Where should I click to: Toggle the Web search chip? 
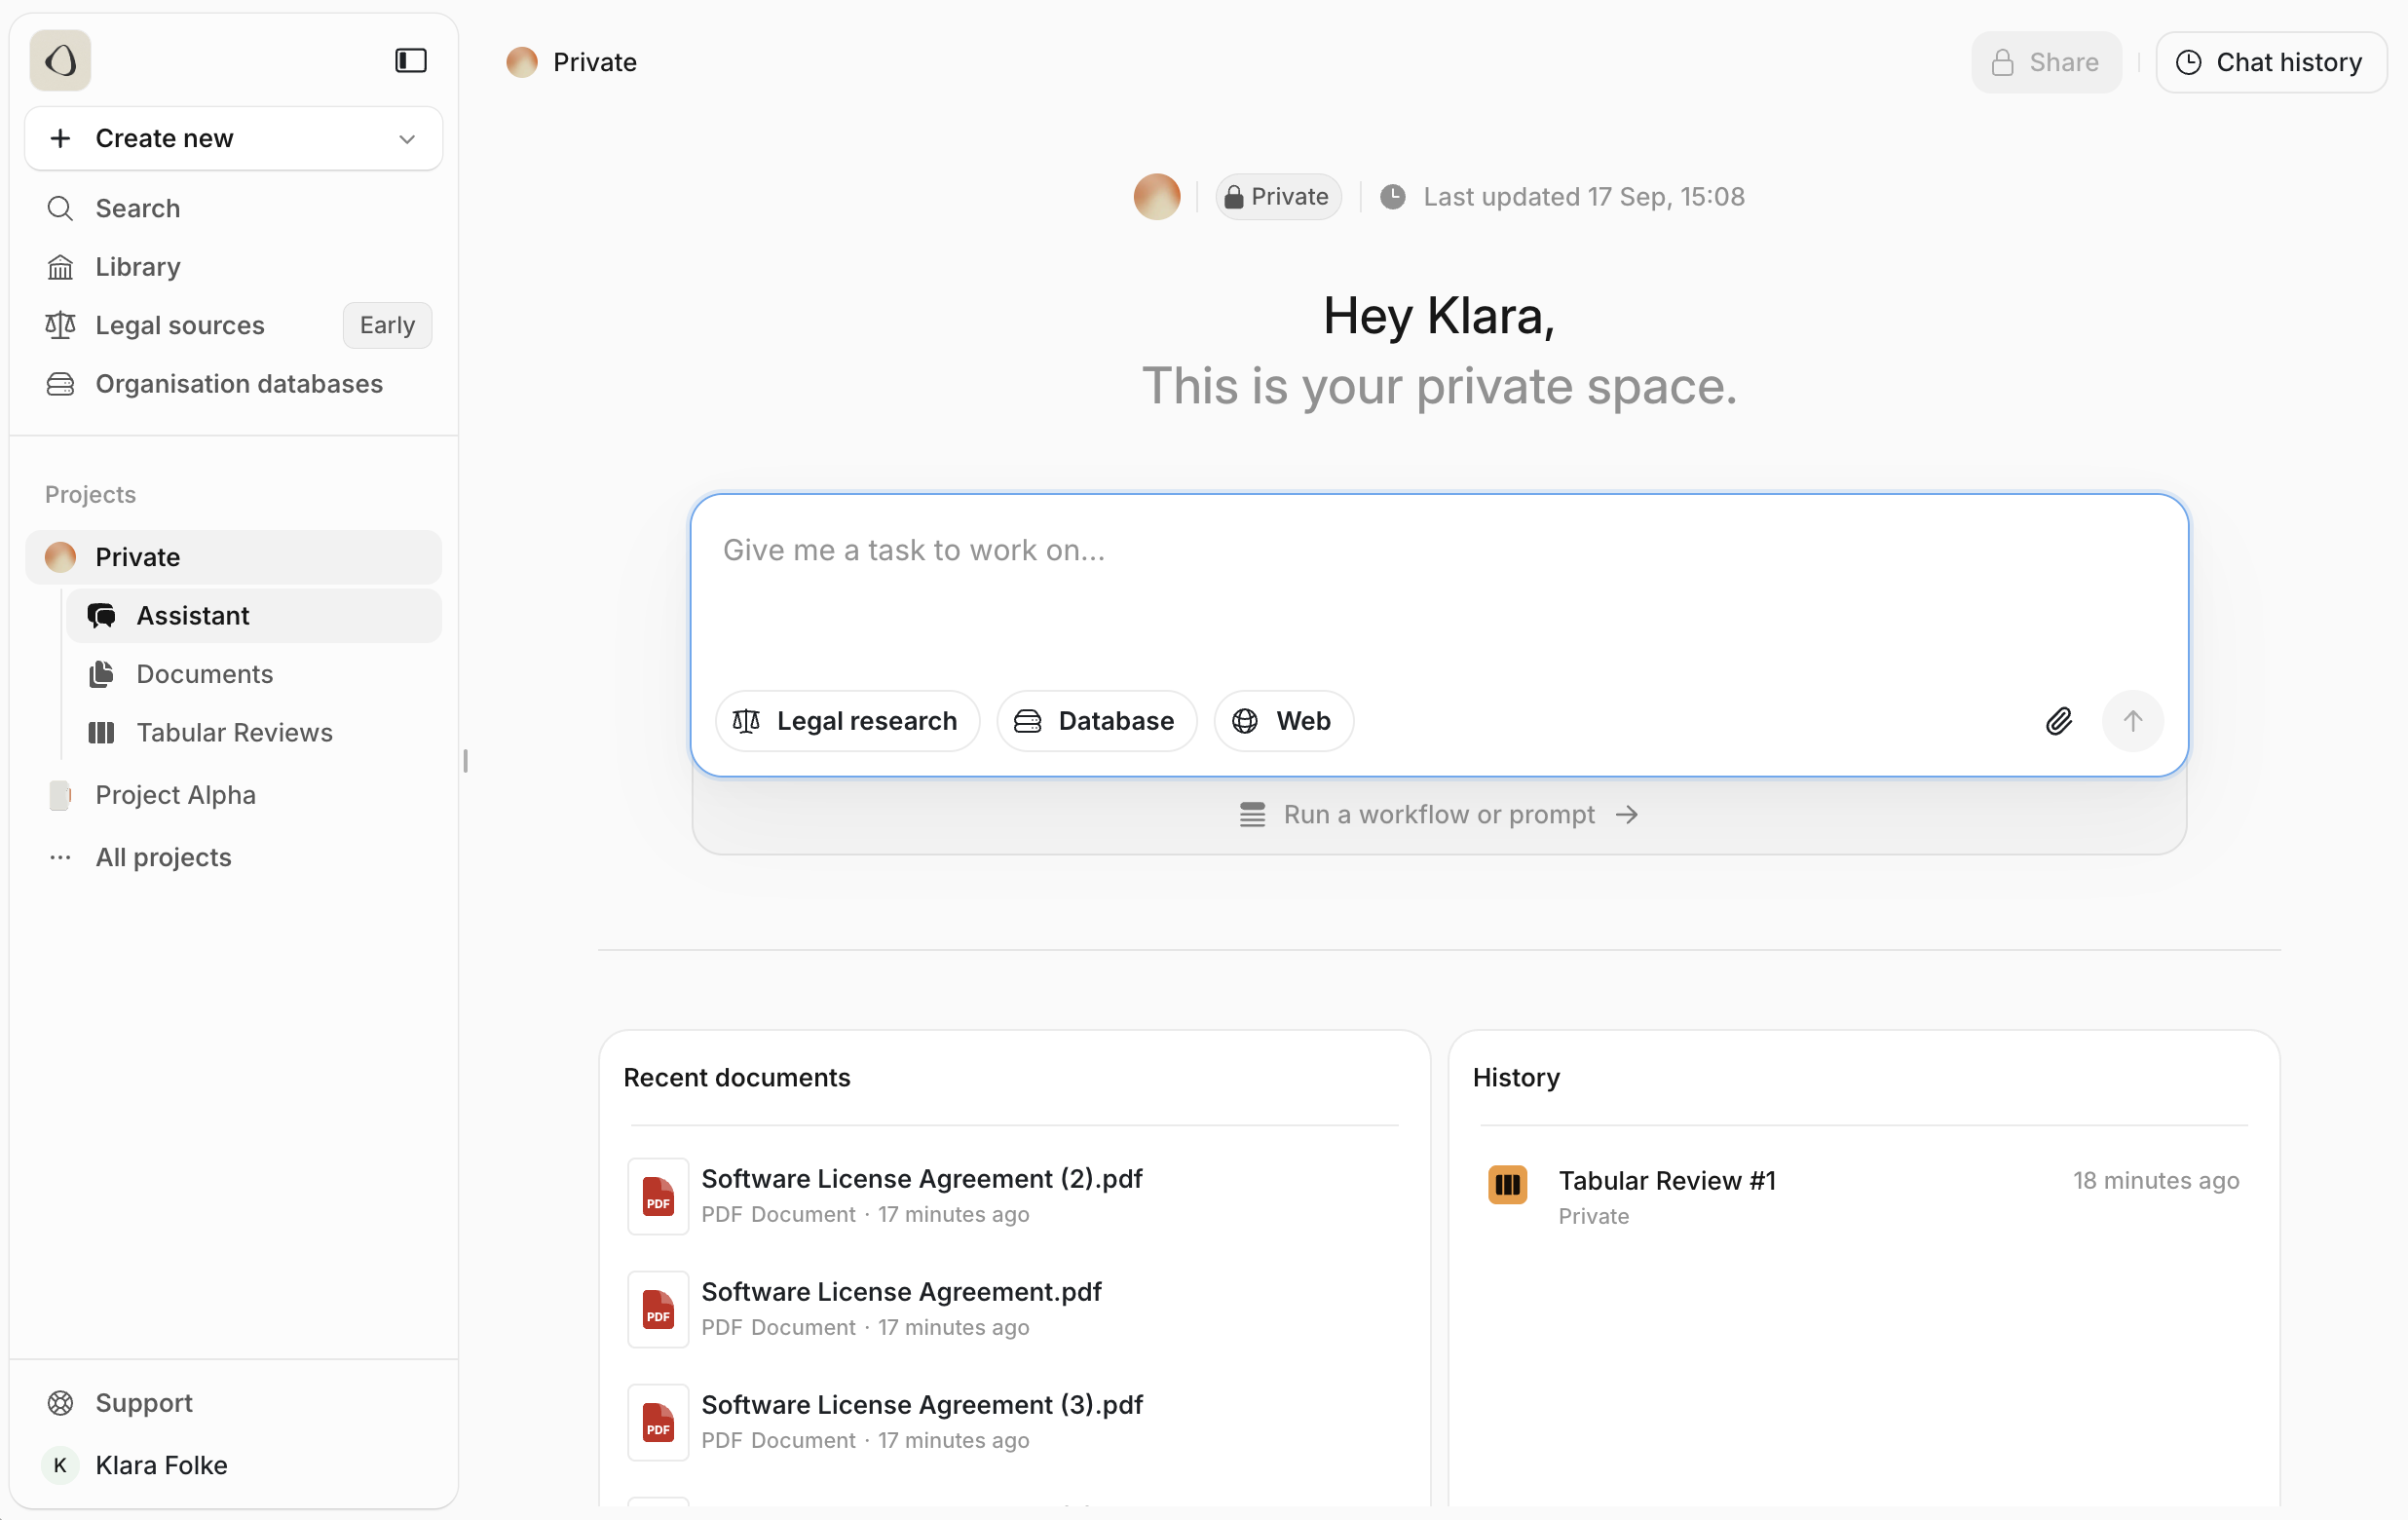[x=1283, y=721]
